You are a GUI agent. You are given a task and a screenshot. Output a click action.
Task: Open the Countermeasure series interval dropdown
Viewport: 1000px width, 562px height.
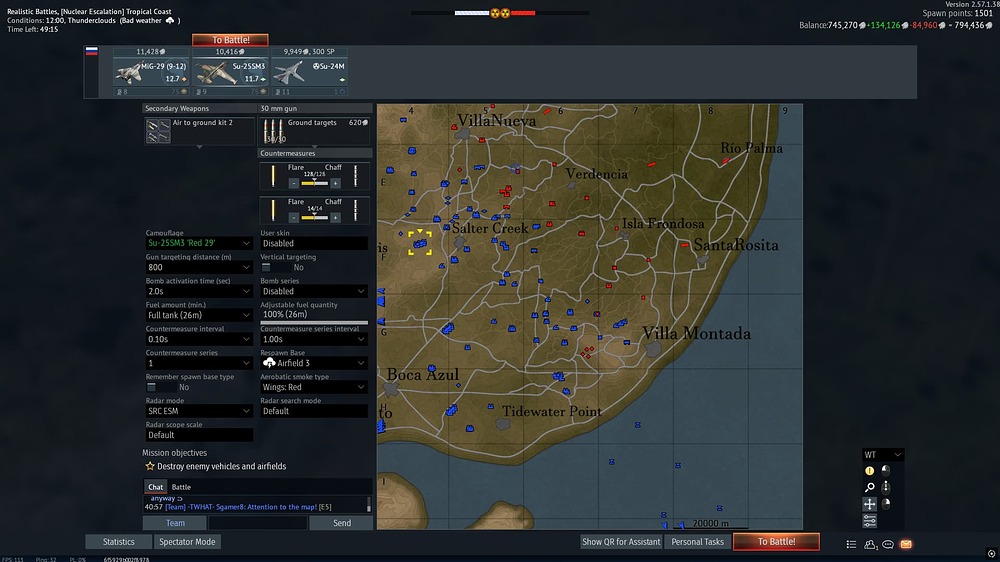pyautogui.click(x=314, y=339)
